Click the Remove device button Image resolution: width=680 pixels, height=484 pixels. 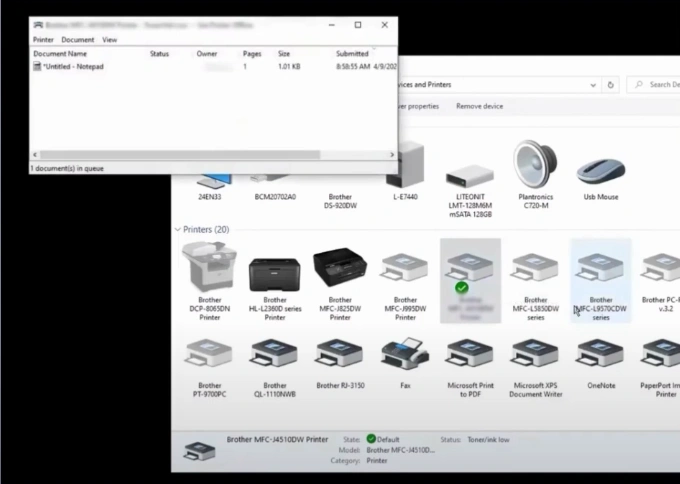479,106
